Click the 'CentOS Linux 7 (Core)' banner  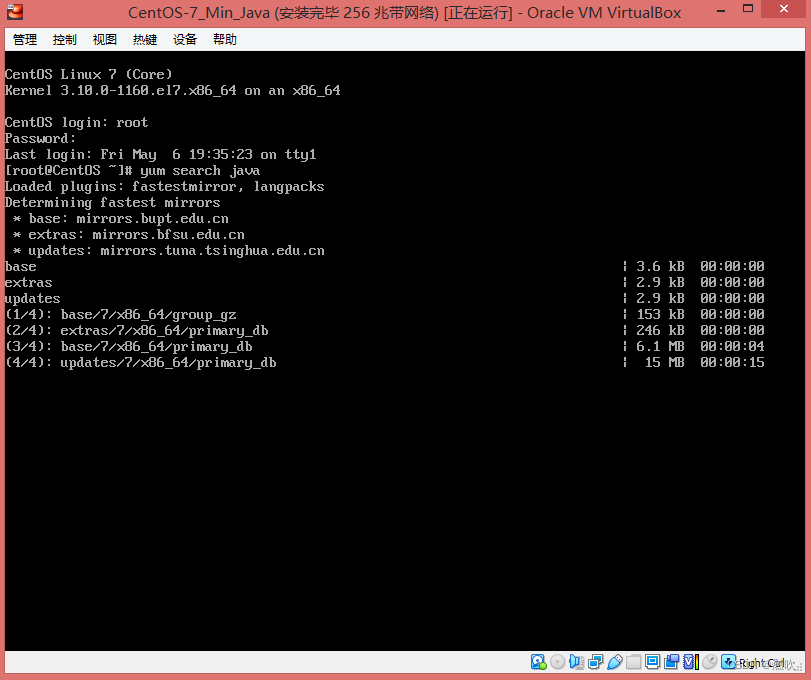[88, 74]
